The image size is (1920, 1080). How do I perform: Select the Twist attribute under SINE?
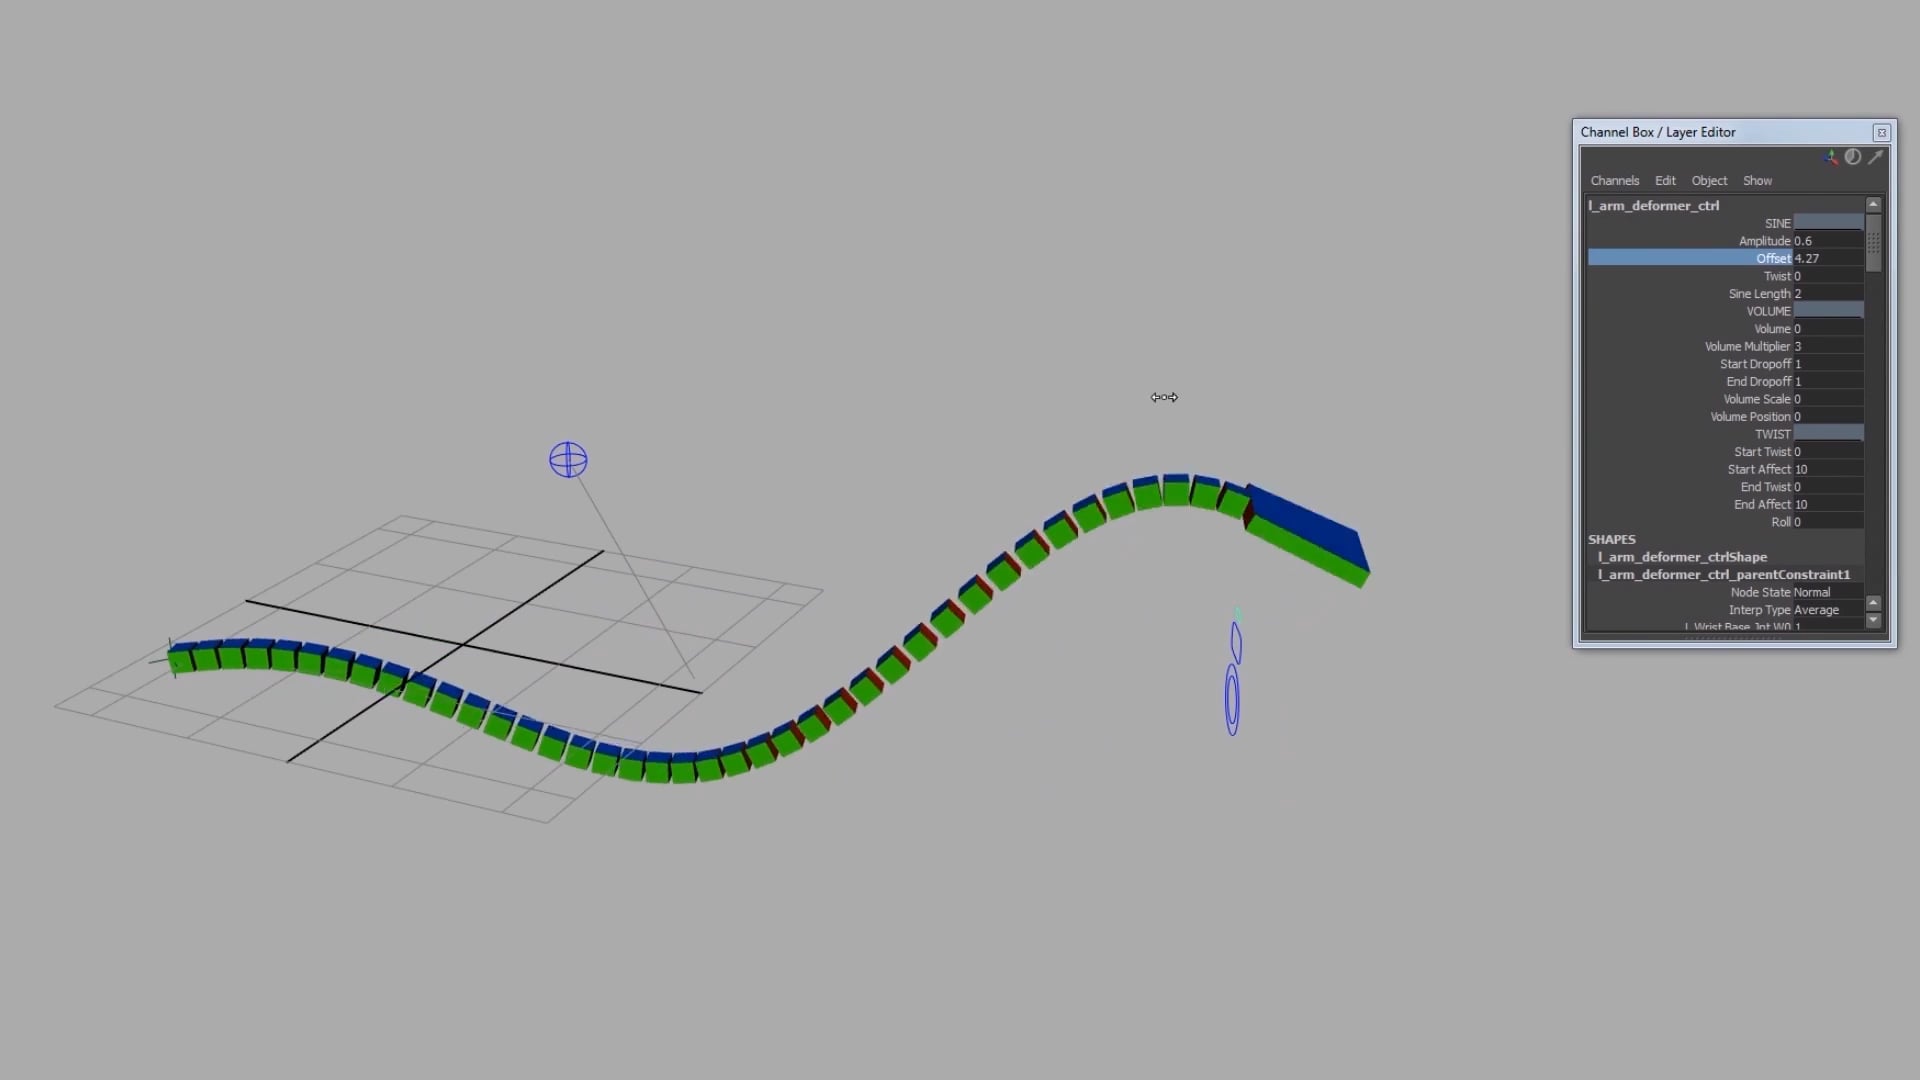tap(1777, 276)
